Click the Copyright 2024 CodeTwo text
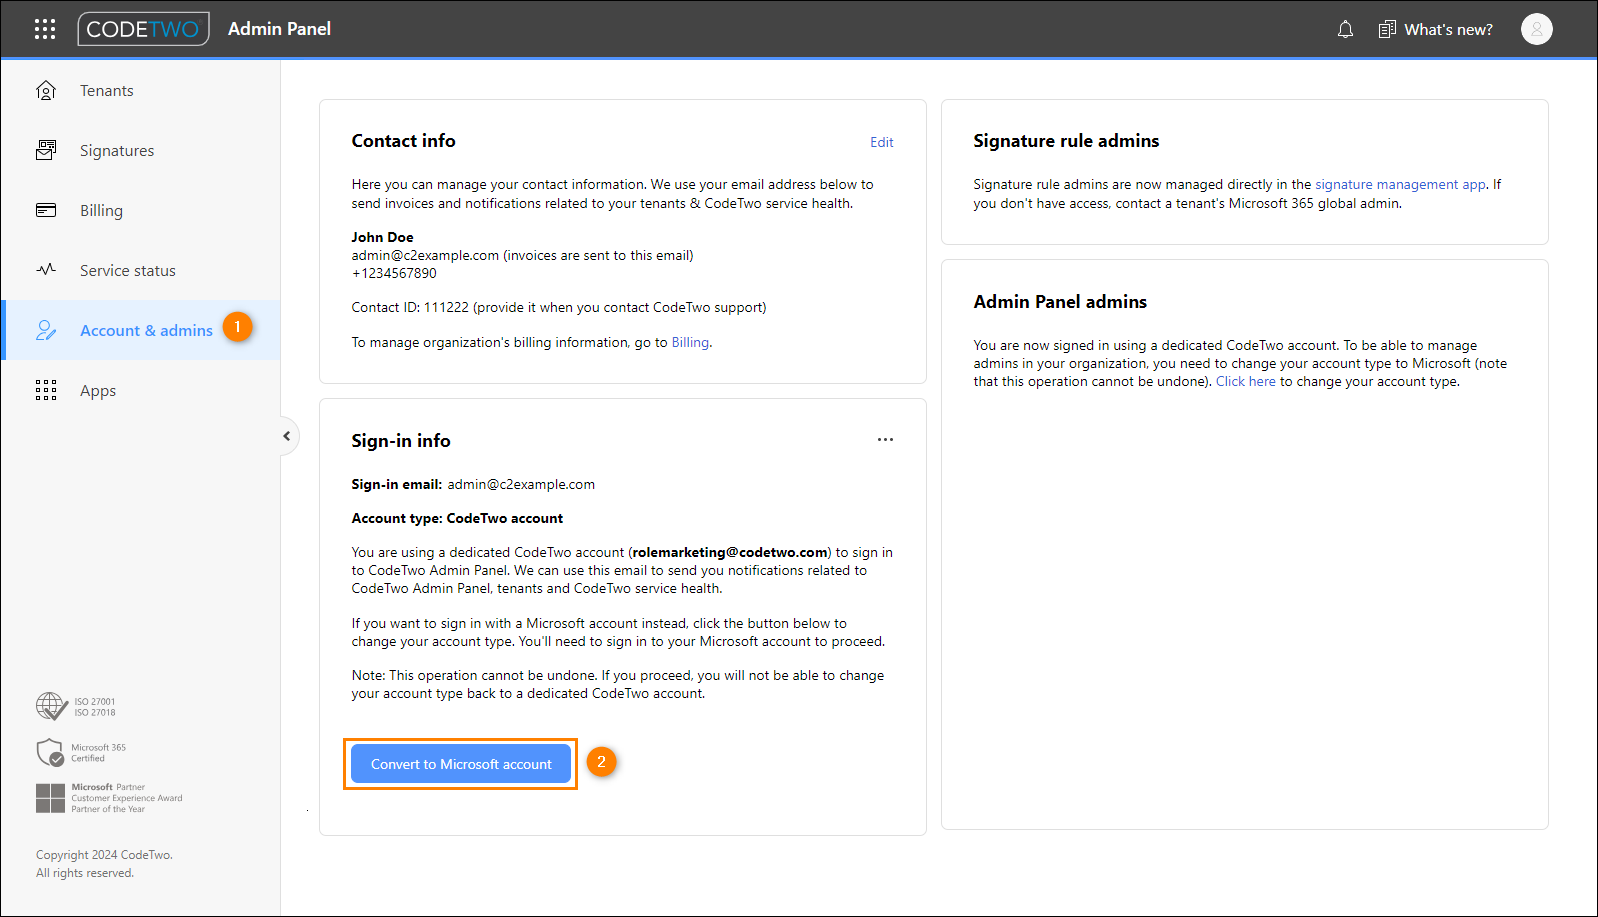Viewport: 1598px width, 917px height. pos(104,855)
